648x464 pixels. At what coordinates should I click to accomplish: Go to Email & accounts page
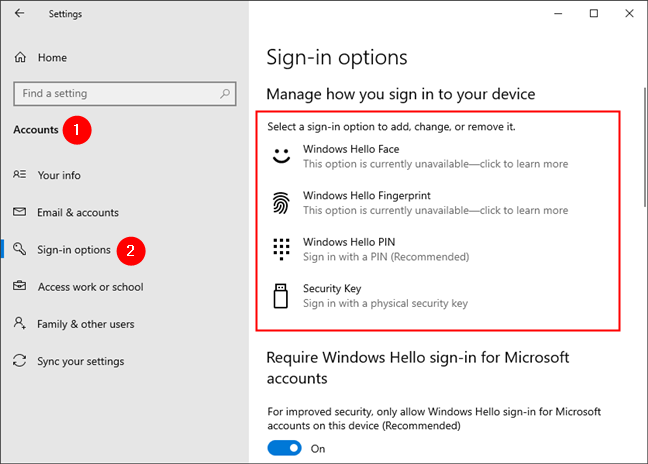[78, 212]
